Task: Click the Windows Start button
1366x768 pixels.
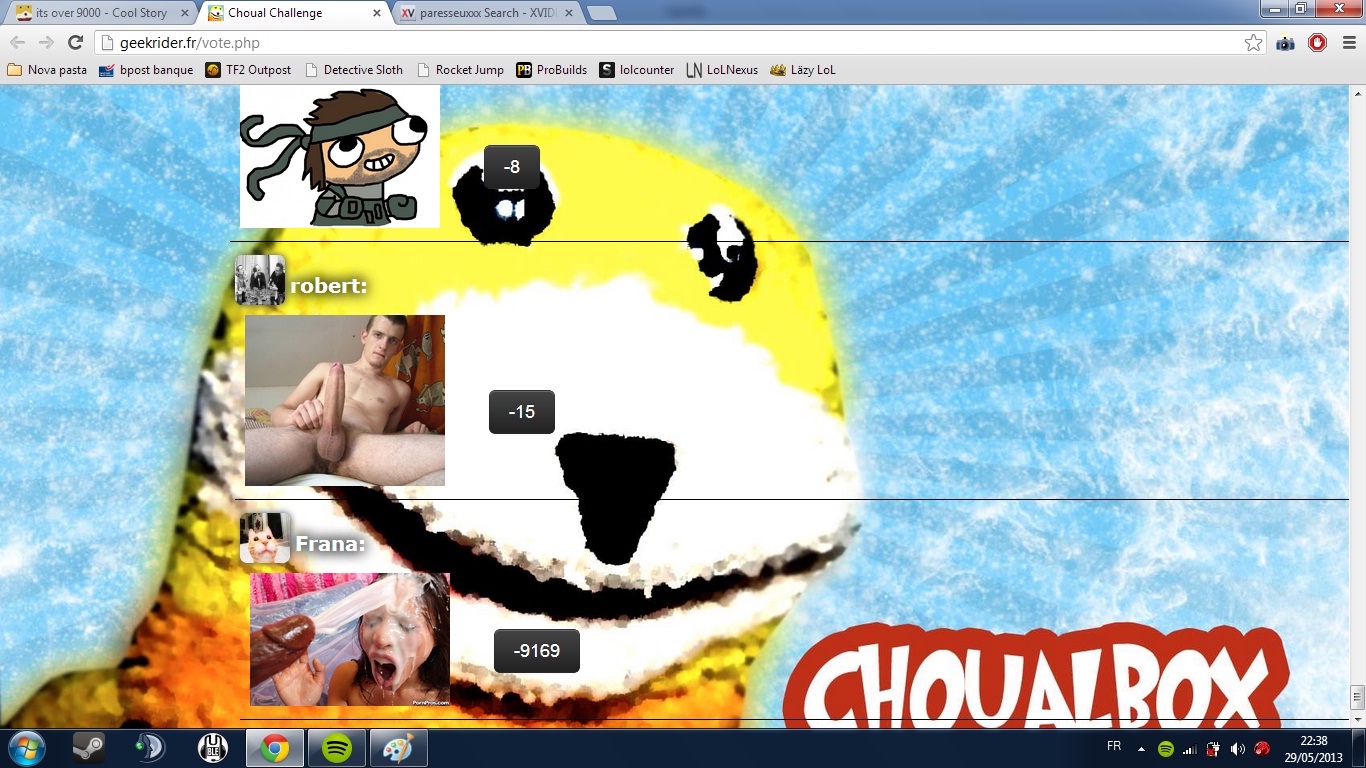Action: pos(25,748)
